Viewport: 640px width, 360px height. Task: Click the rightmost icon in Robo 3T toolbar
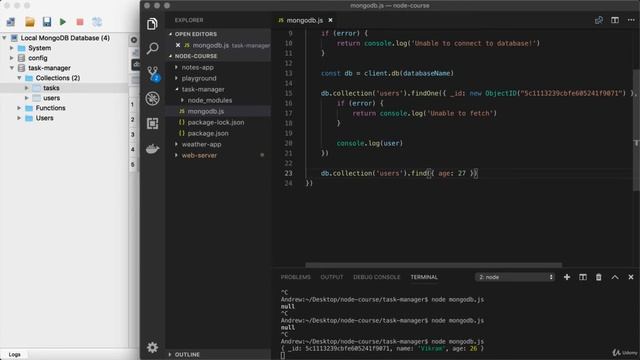[x=97, y=22]
